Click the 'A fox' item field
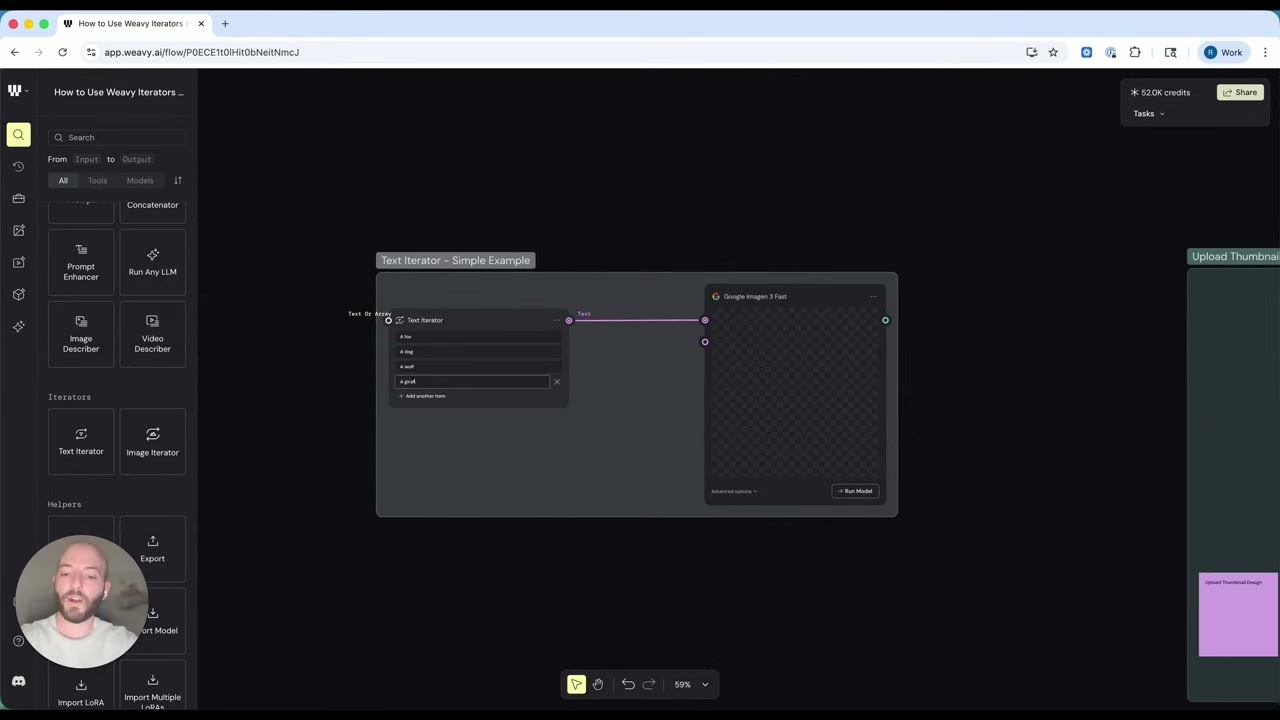 478,337
